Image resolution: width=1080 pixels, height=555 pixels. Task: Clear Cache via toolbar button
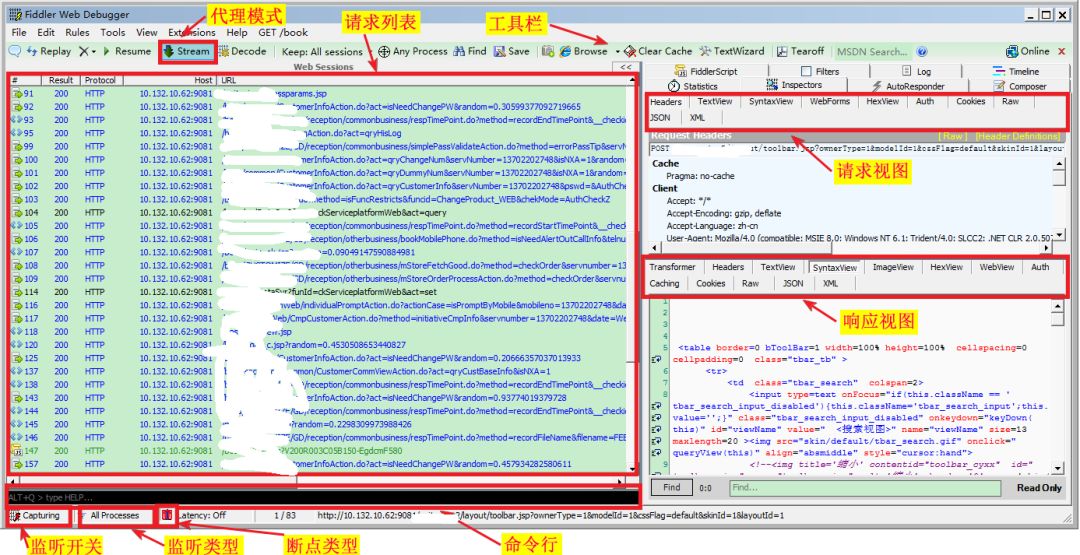[658, 52]
